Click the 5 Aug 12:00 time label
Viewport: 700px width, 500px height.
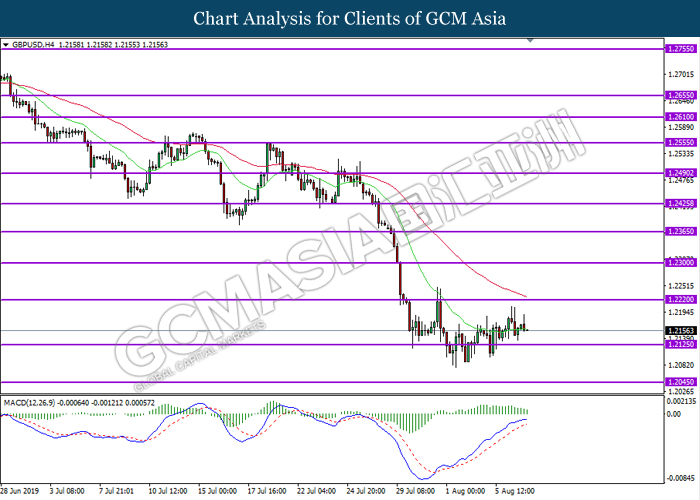(x=515, y=491)
